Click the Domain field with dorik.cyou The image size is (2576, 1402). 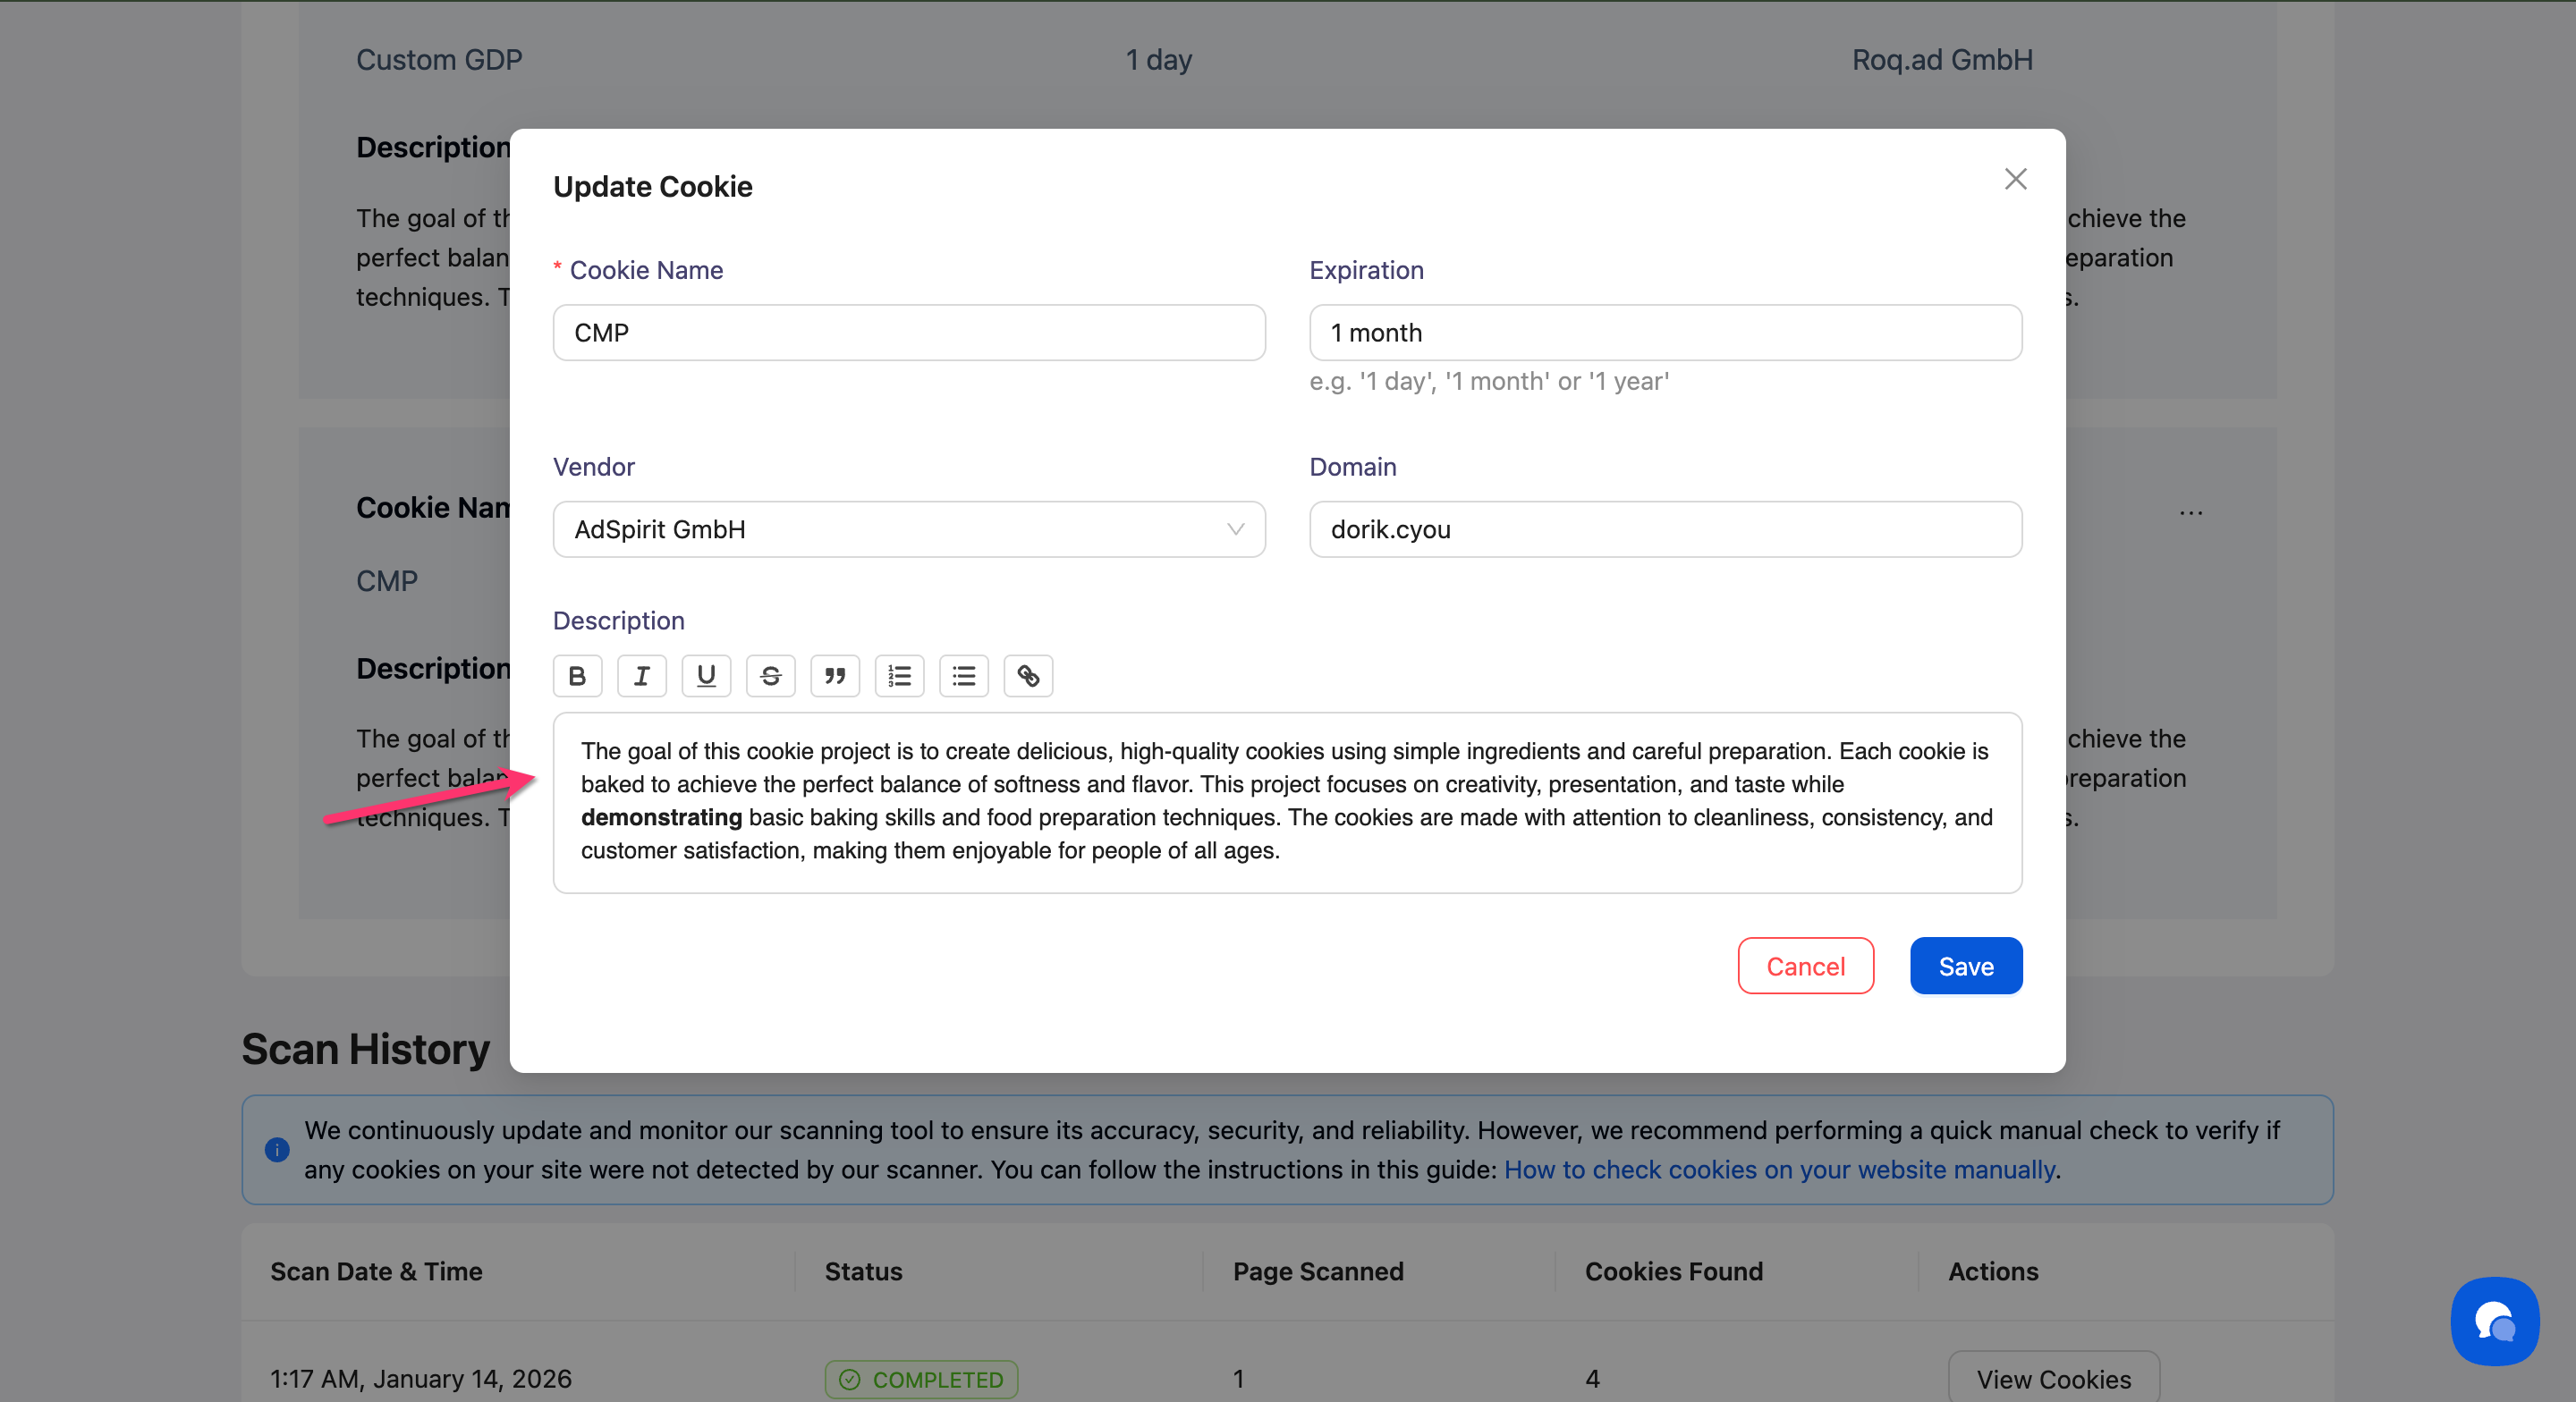click(x=1665, y=529)
